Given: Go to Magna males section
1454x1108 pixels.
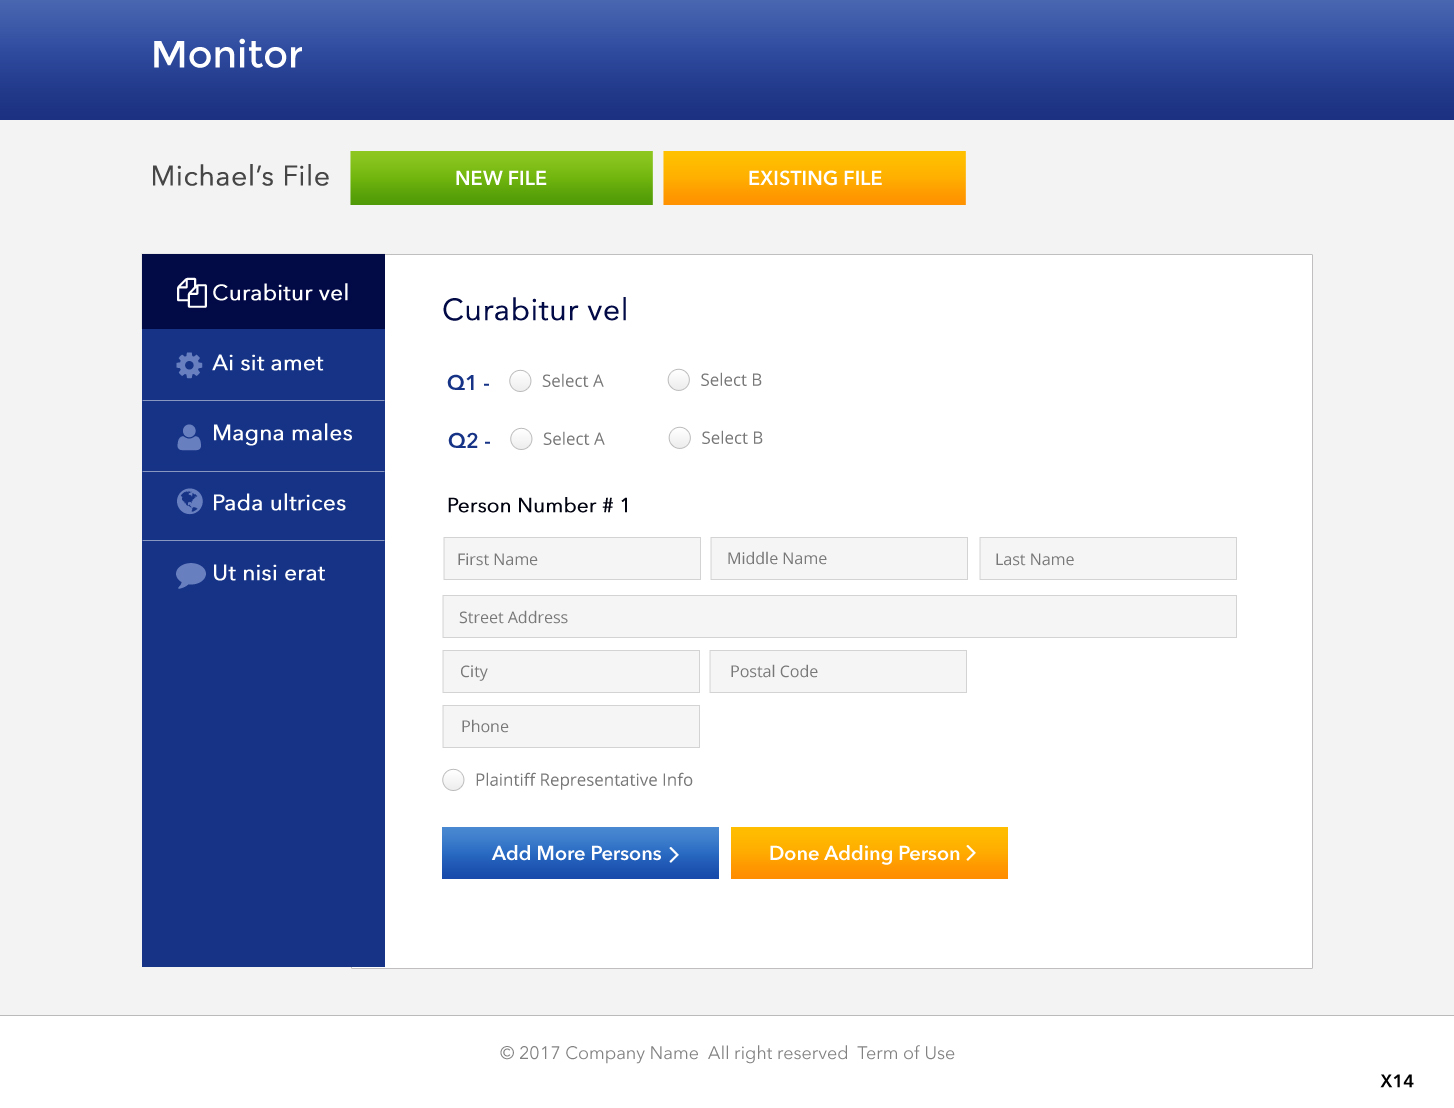Looking at the screenshot, I should 263,436.
